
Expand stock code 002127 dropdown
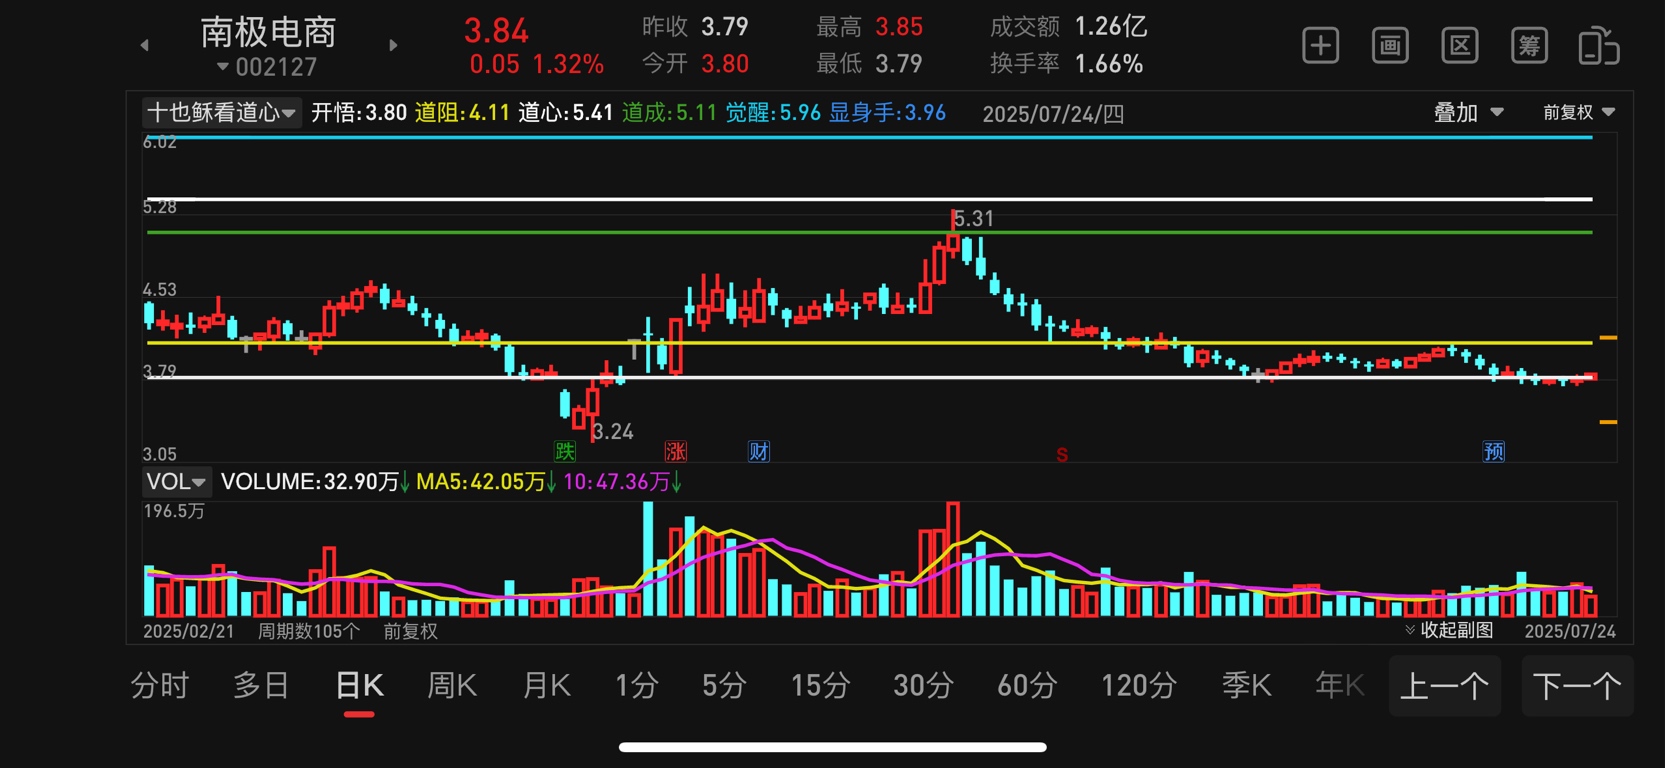pos(267,67)
